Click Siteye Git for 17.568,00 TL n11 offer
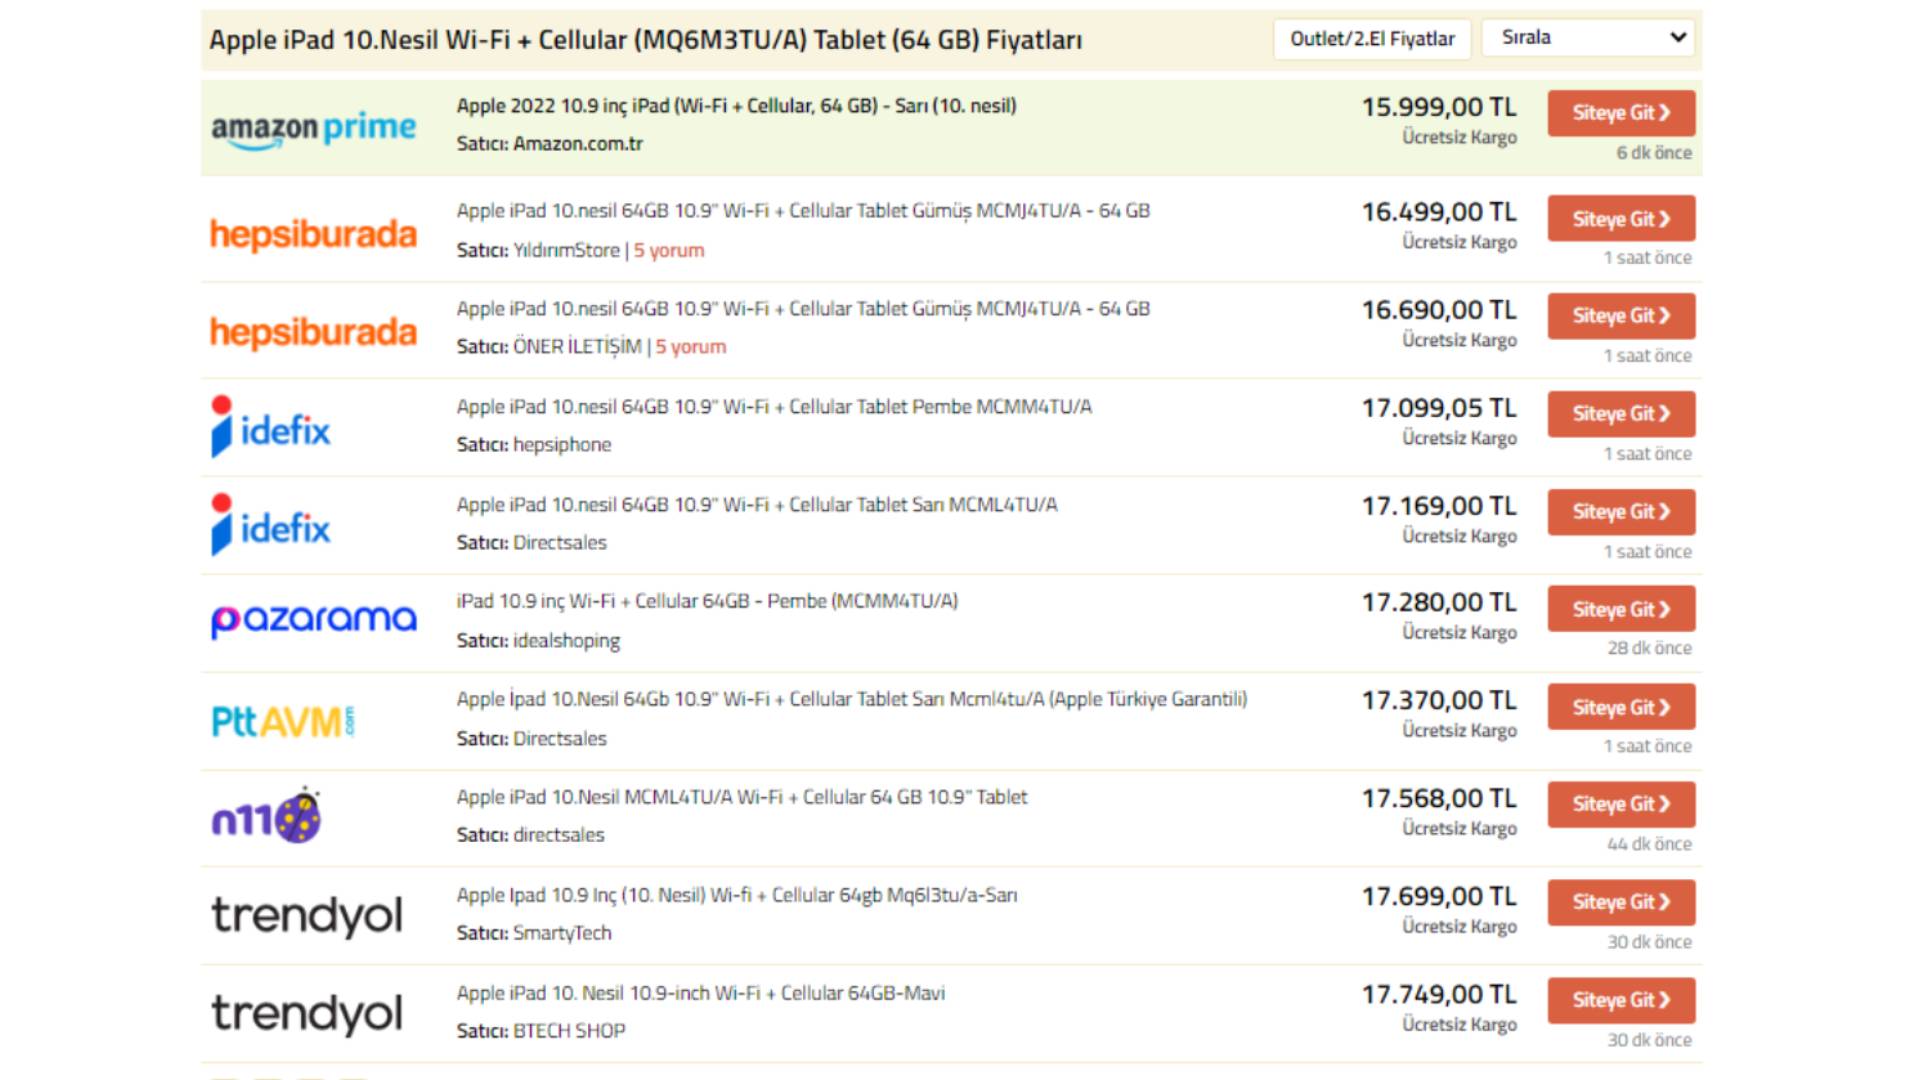1920x1080 pixels. 1621,804
